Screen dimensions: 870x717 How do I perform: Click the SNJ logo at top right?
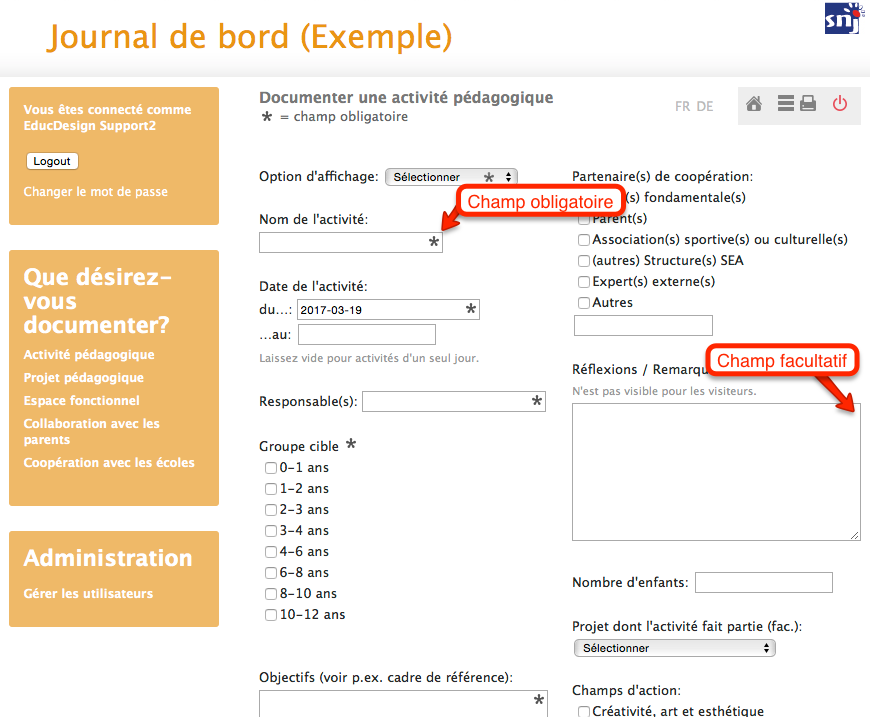coord(841,19)
